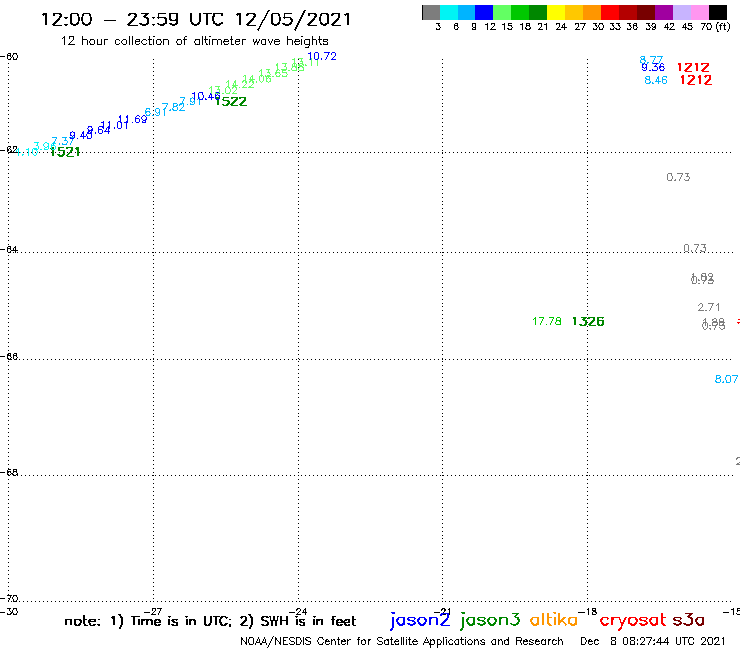Click the NOAA/NESDIS Center credit line
Screen dimensions: 740x650
pos(402,642)
